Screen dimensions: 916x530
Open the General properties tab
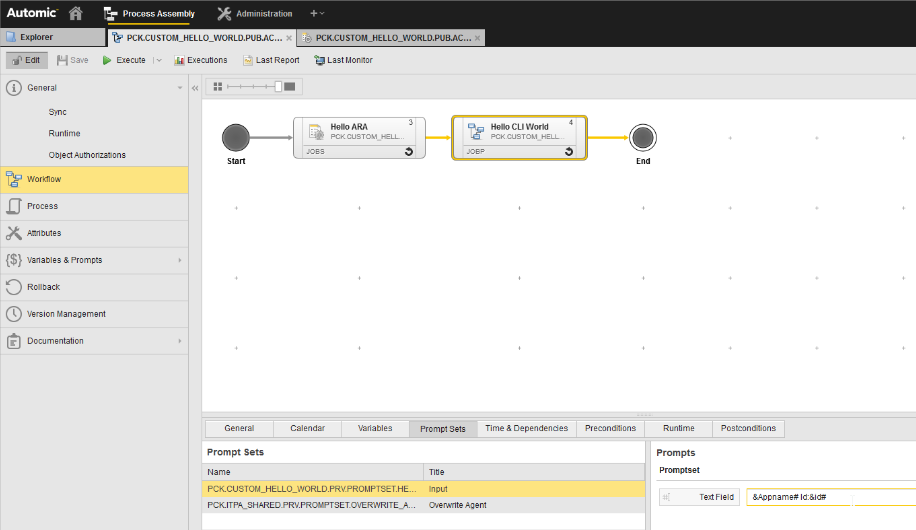pos(239,428)
